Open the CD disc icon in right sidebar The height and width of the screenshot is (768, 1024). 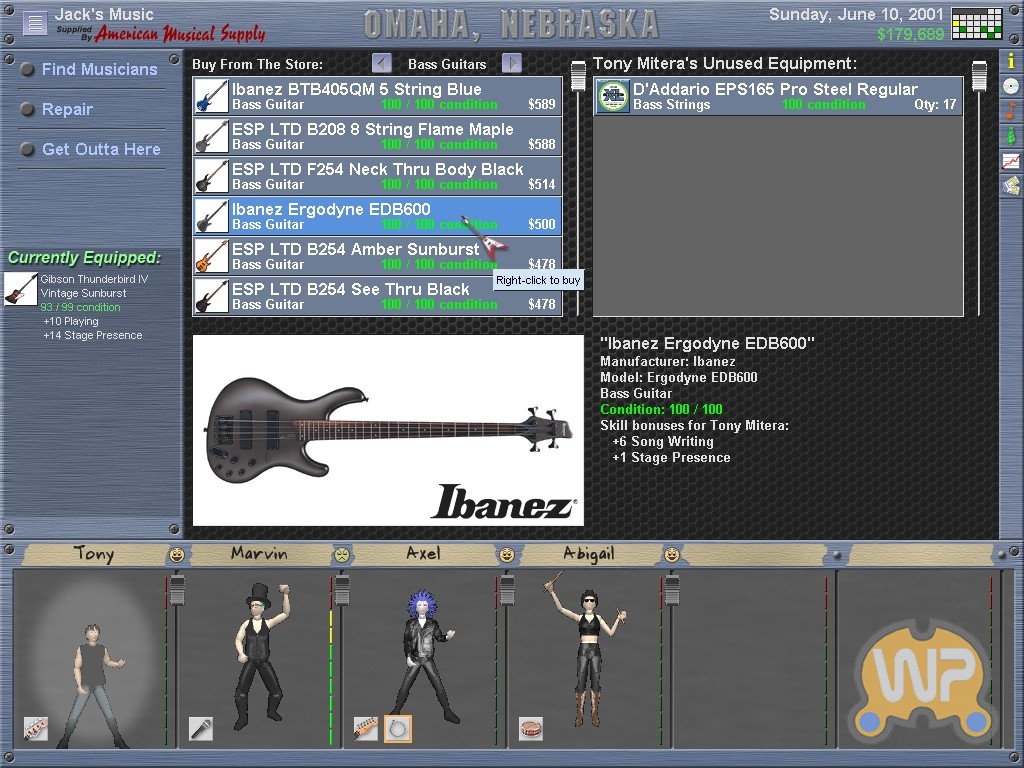tap(1011, 86)
